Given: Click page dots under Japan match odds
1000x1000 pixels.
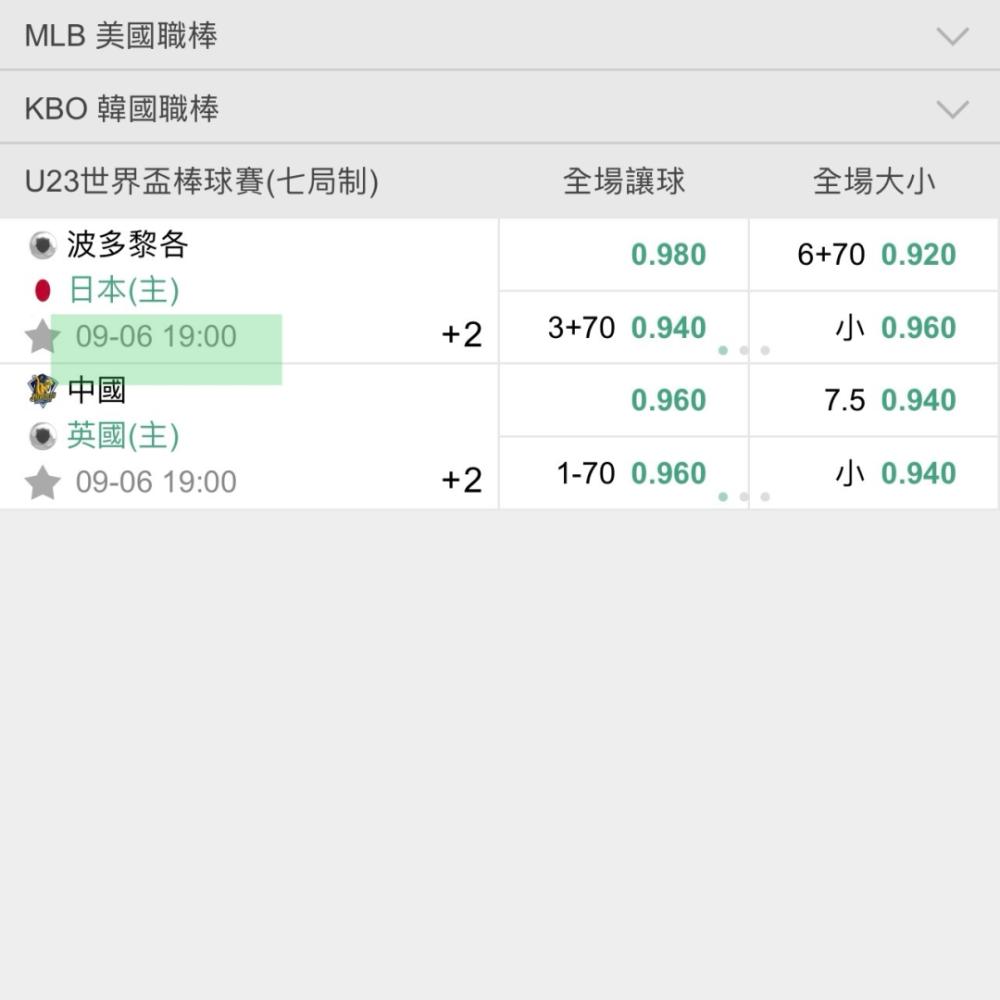Looking at the screenshot, I should 744,350.
